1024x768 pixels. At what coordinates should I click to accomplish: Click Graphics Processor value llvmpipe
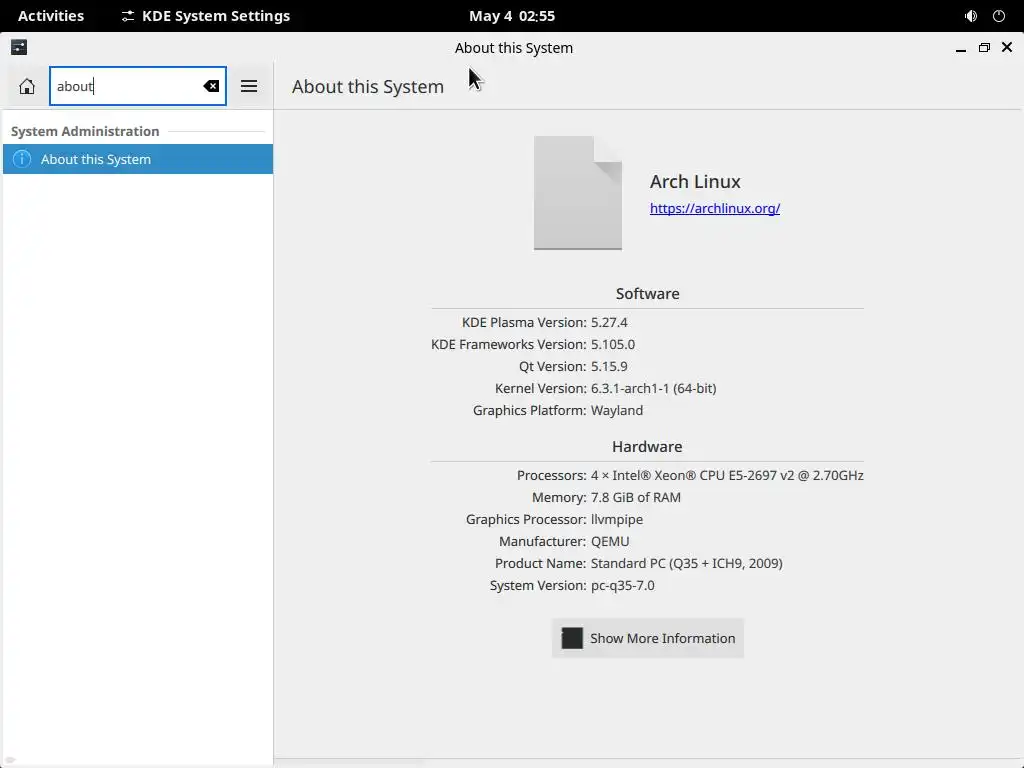click(617, 520)
